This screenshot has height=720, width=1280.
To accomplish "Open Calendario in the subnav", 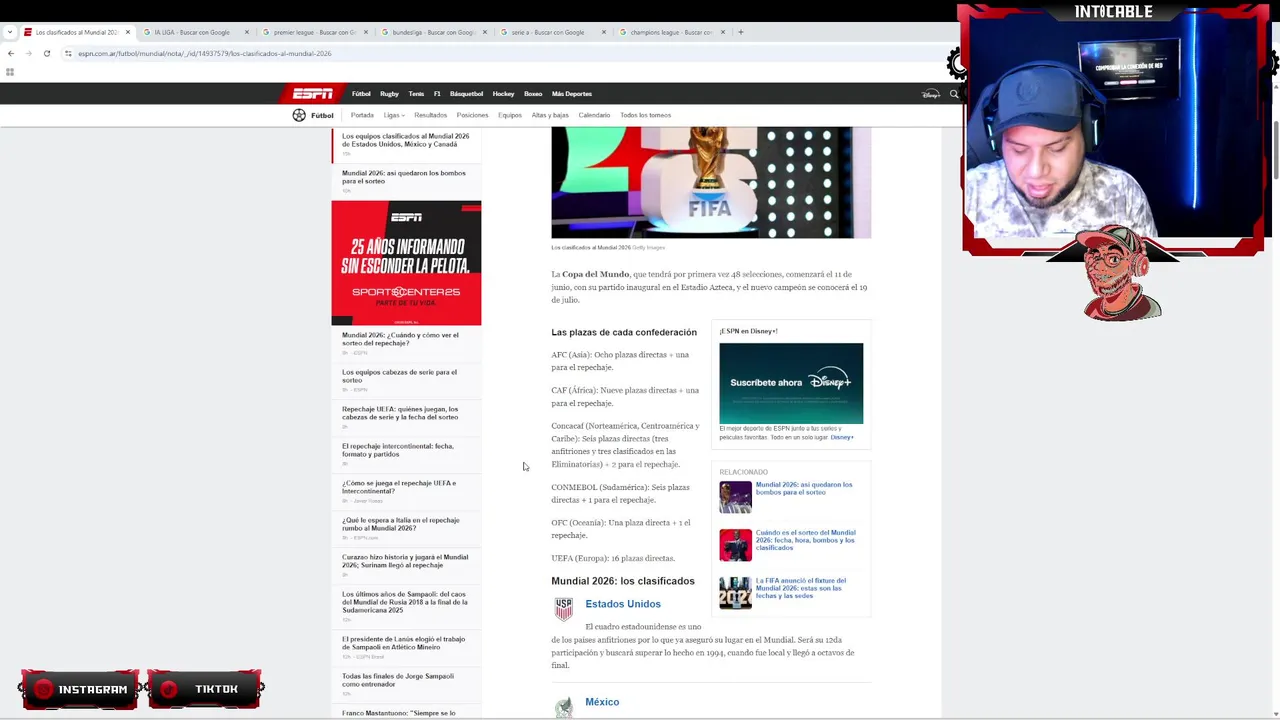I will tap(594, 115).
